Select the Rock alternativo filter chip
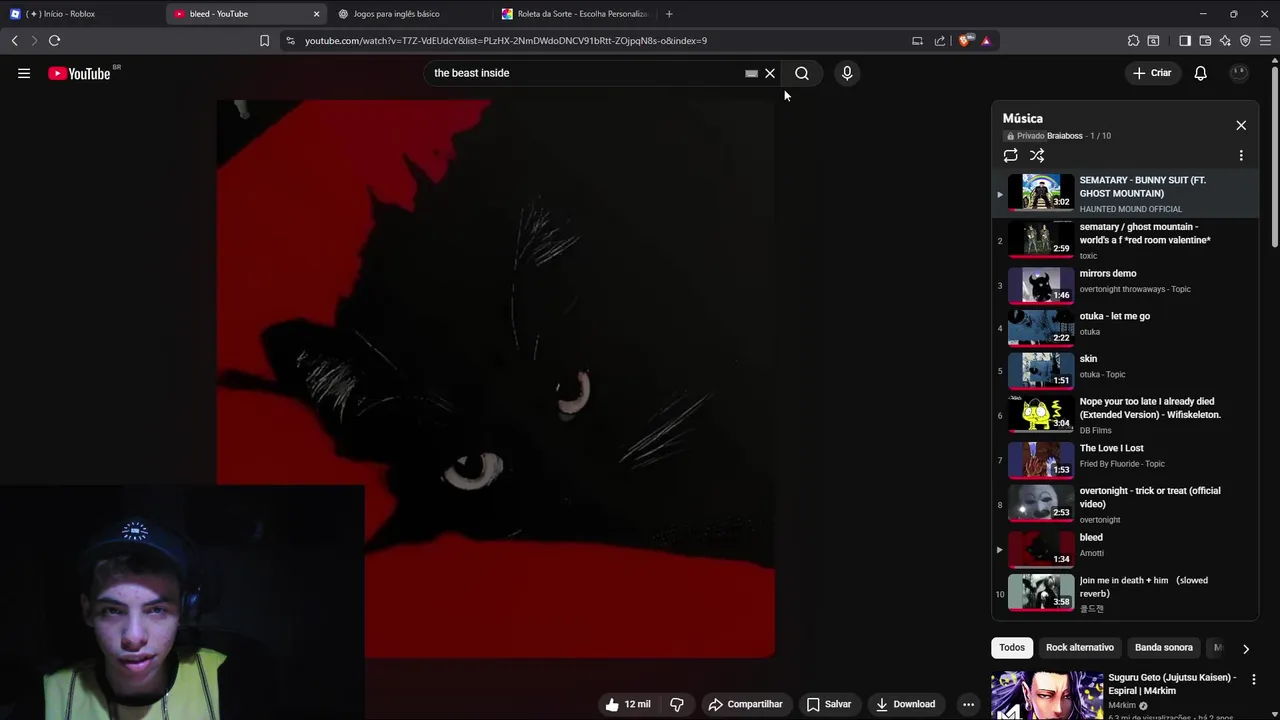1280x720 pixels. coord(1080,647)
